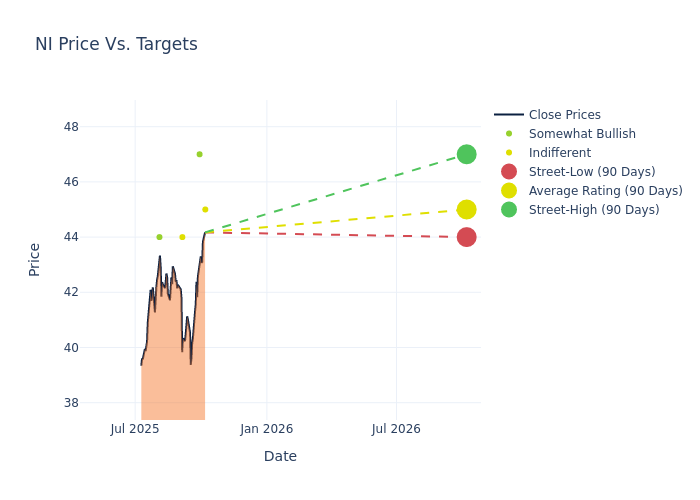The image size is (700, 500).
Task: Click the Somewhat Bullish dot at 47
Action: coord(199,154)
